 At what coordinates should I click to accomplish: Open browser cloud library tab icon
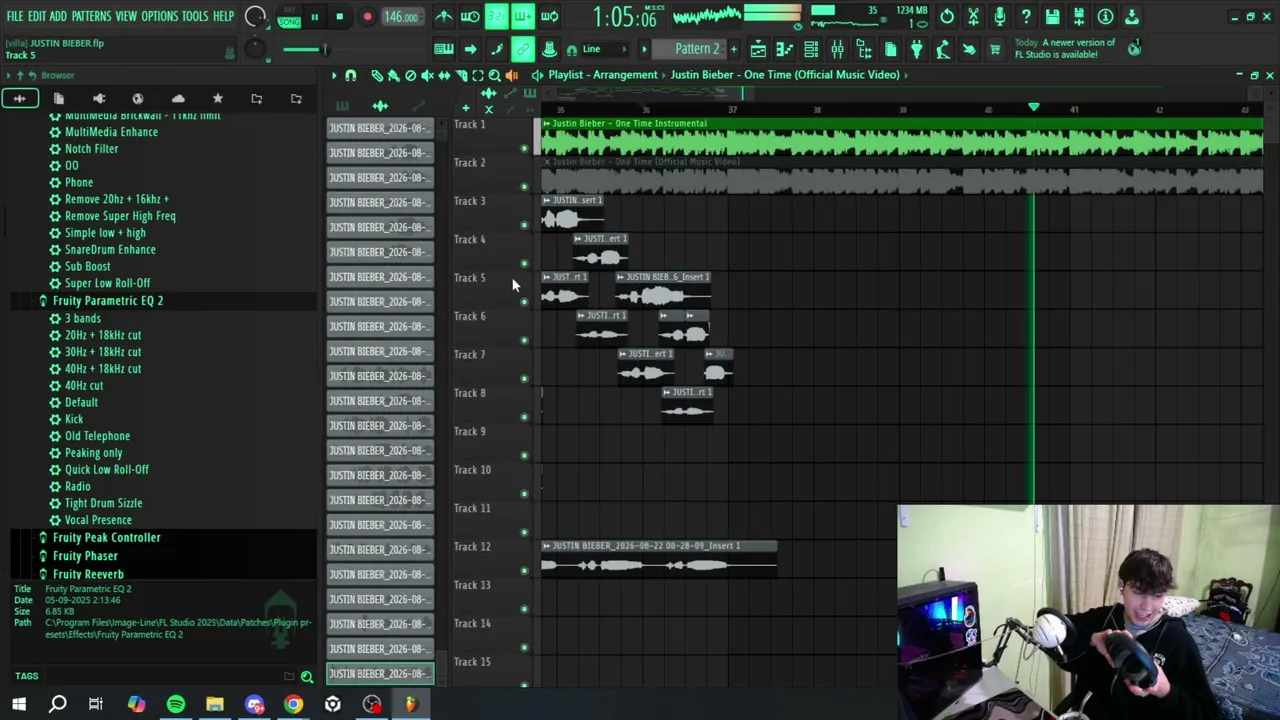[x=178, y=98]
